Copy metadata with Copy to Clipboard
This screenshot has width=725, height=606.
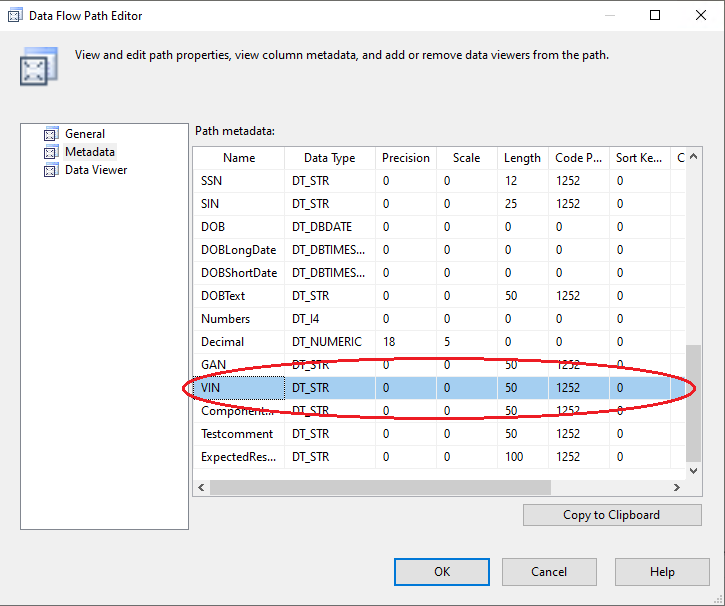[611, 515]
